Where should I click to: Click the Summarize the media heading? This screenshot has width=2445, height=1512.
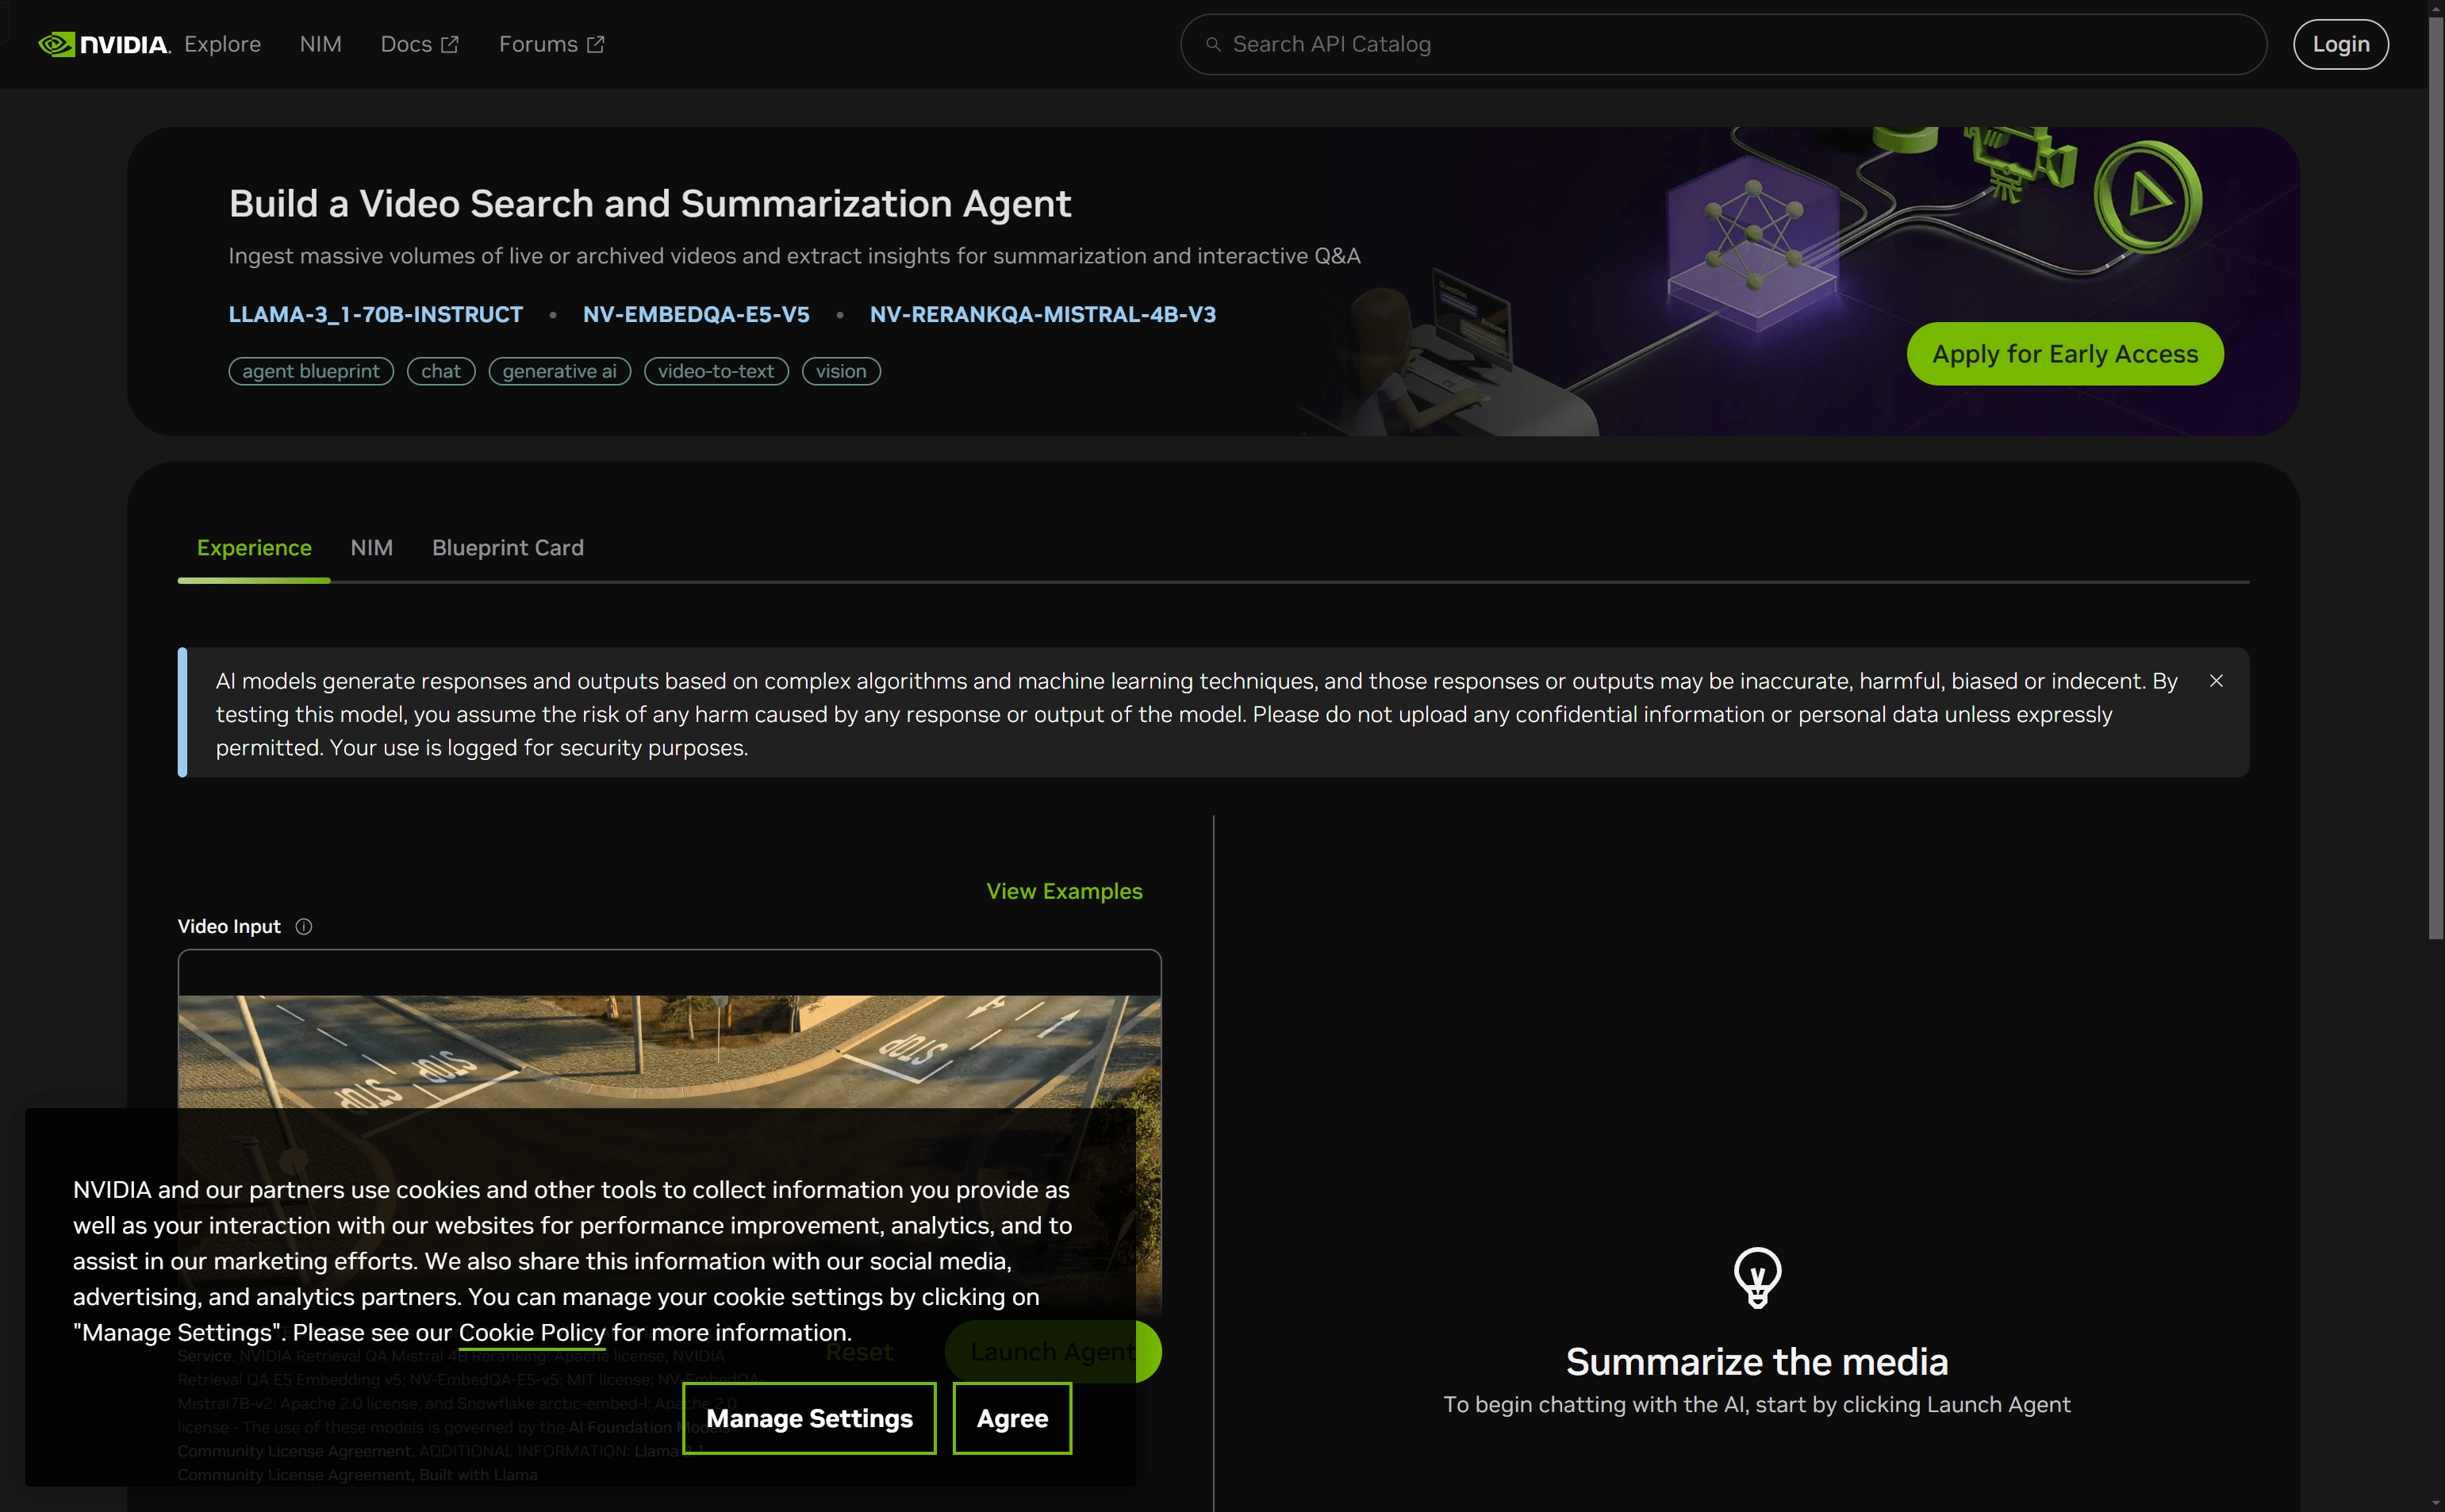(1757, 1362)
